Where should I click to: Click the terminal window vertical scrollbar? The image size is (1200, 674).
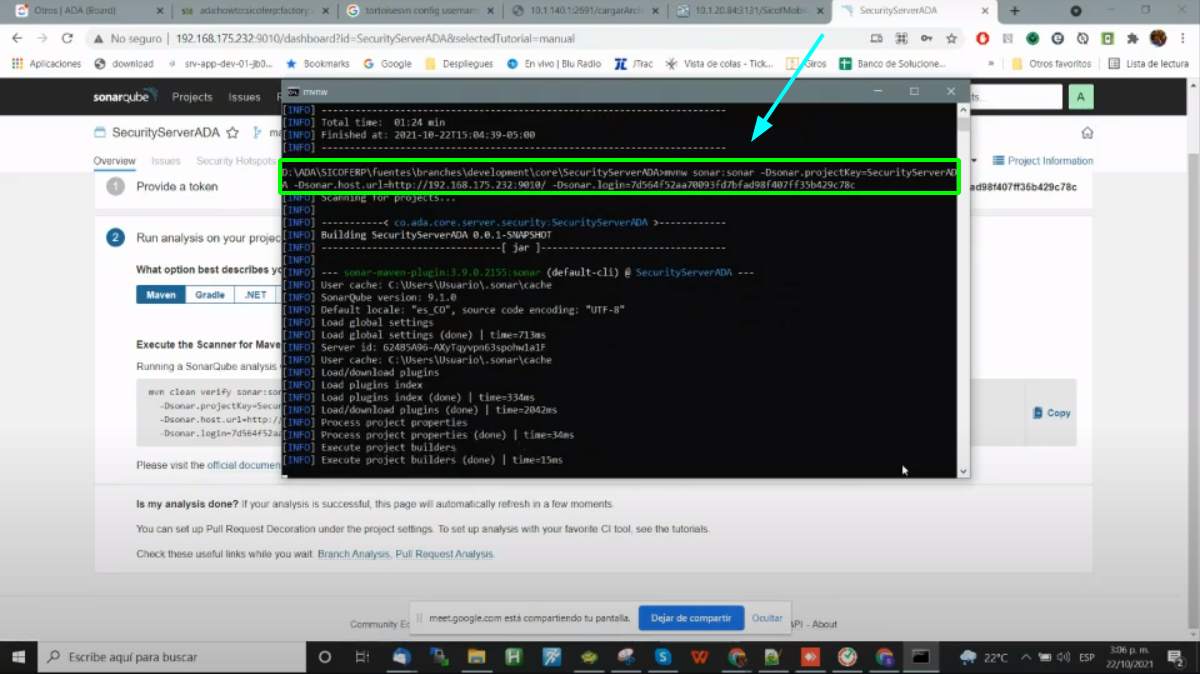pyautogui.click(x=963, y=300)
